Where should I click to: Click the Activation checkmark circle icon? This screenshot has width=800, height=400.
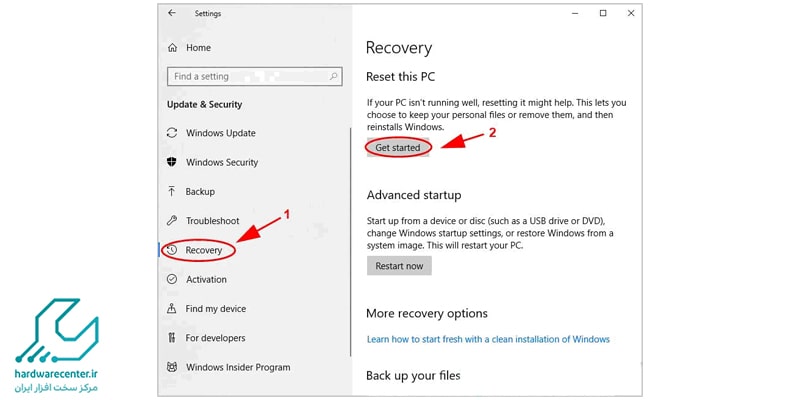172,280
